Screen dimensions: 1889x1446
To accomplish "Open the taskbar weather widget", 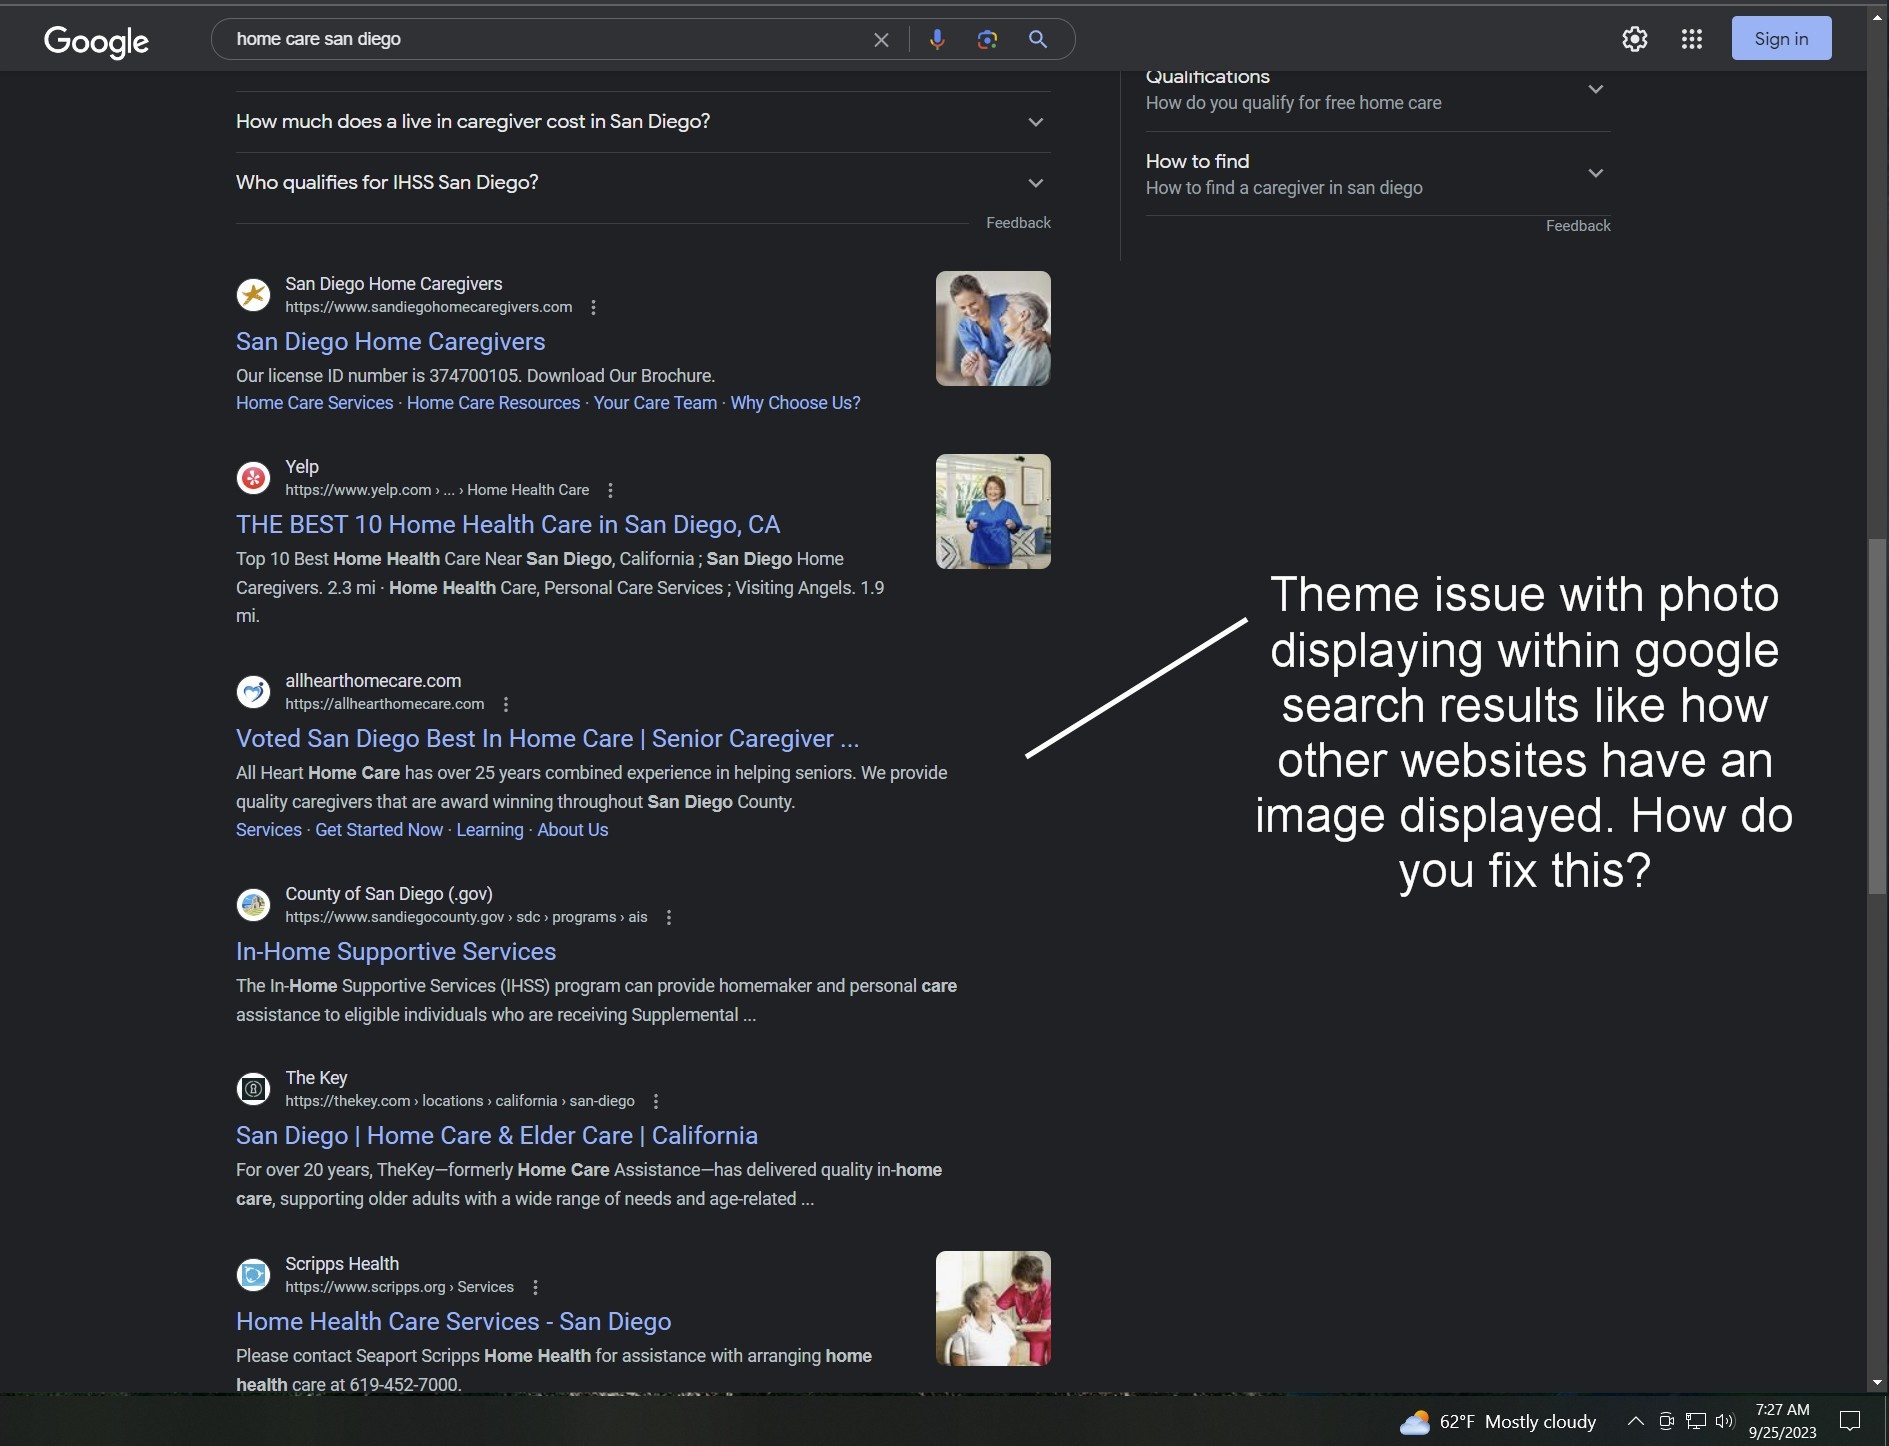I will point(1497,1422).
